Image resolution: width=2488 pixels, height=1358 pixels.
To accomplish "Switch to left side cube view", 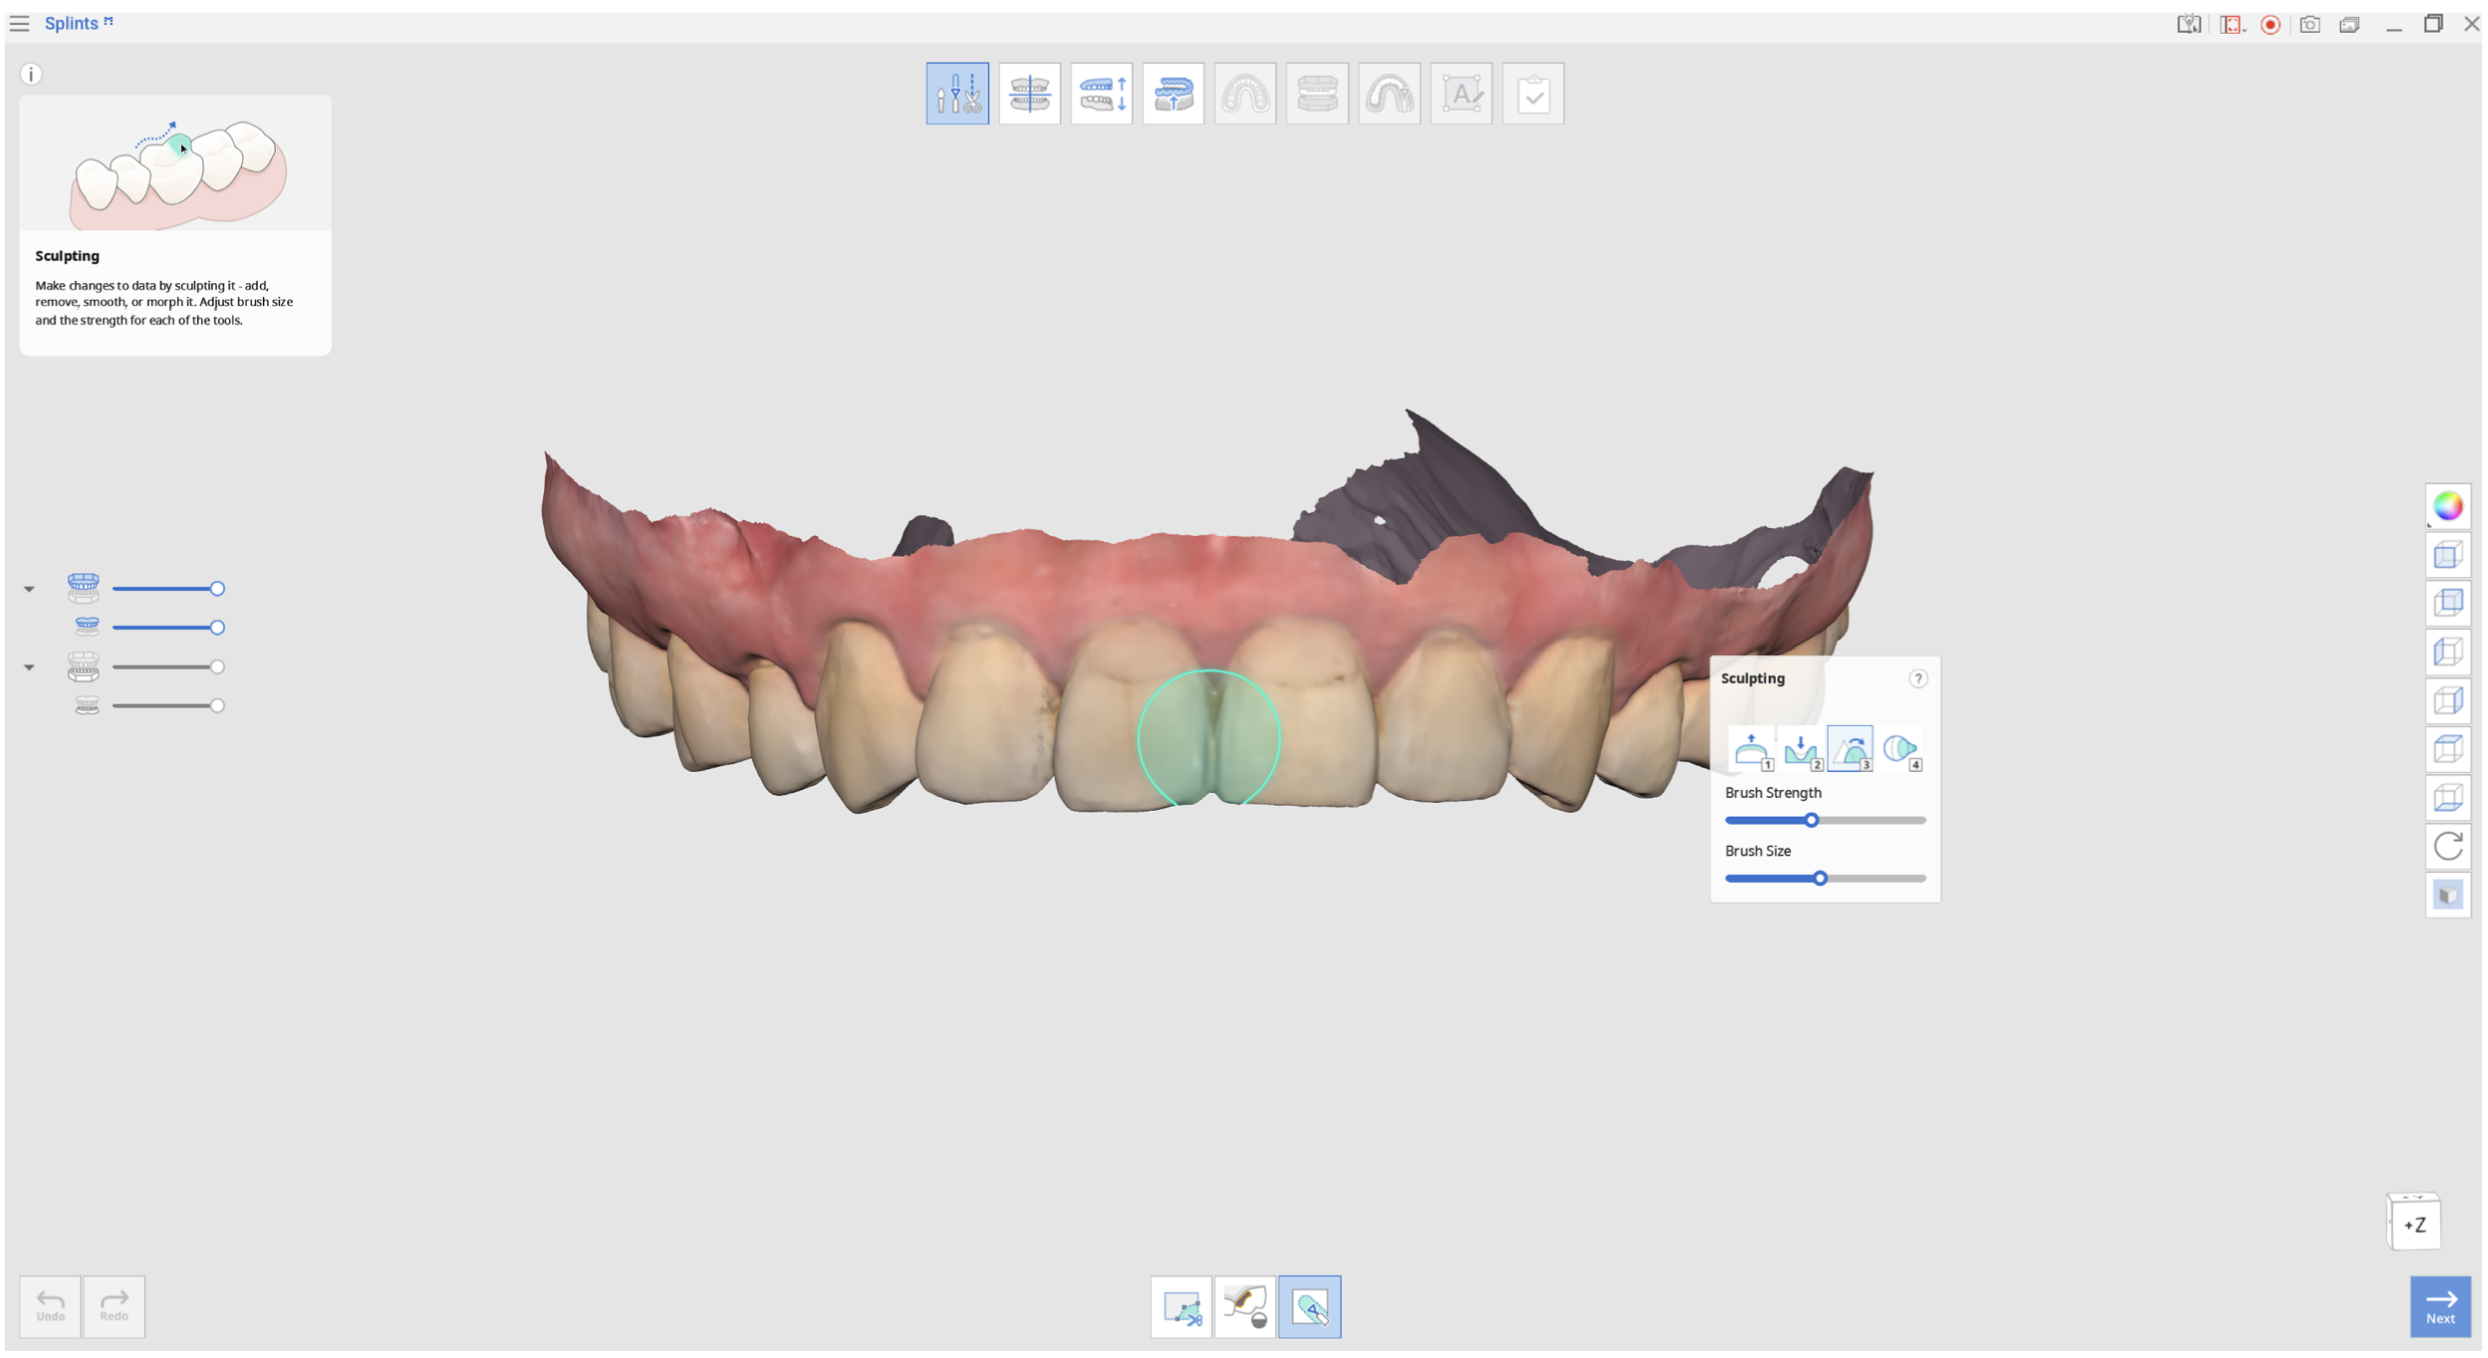I will coord(2447,652).
